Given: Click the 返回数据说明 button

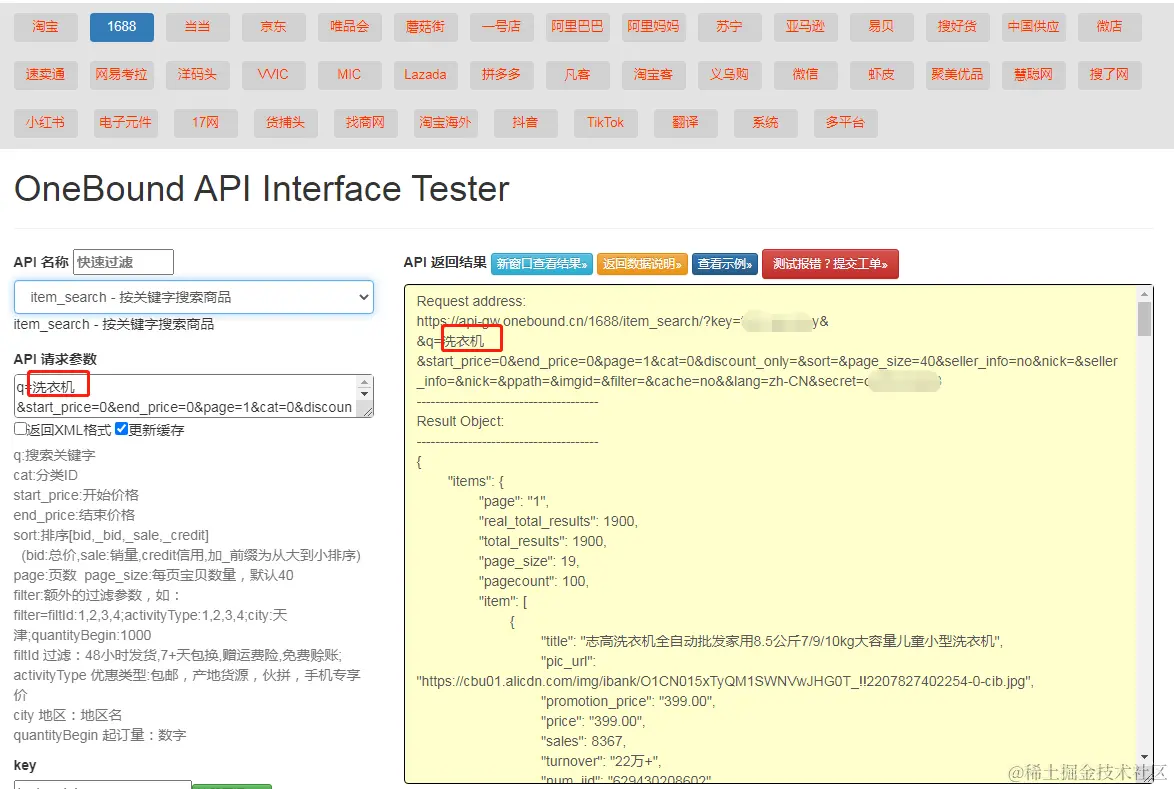Looking at the screenshot, I should tap(642, 263).
